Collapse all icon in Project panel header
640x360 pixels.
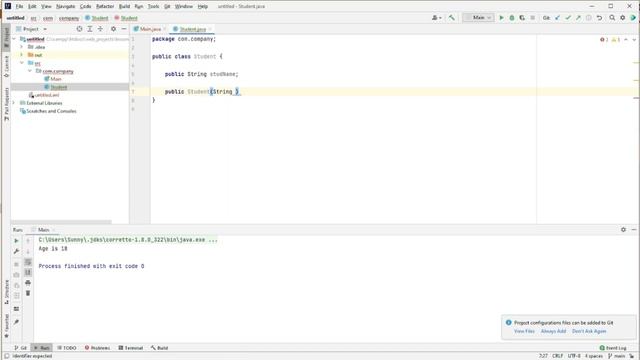pos(100,29)
